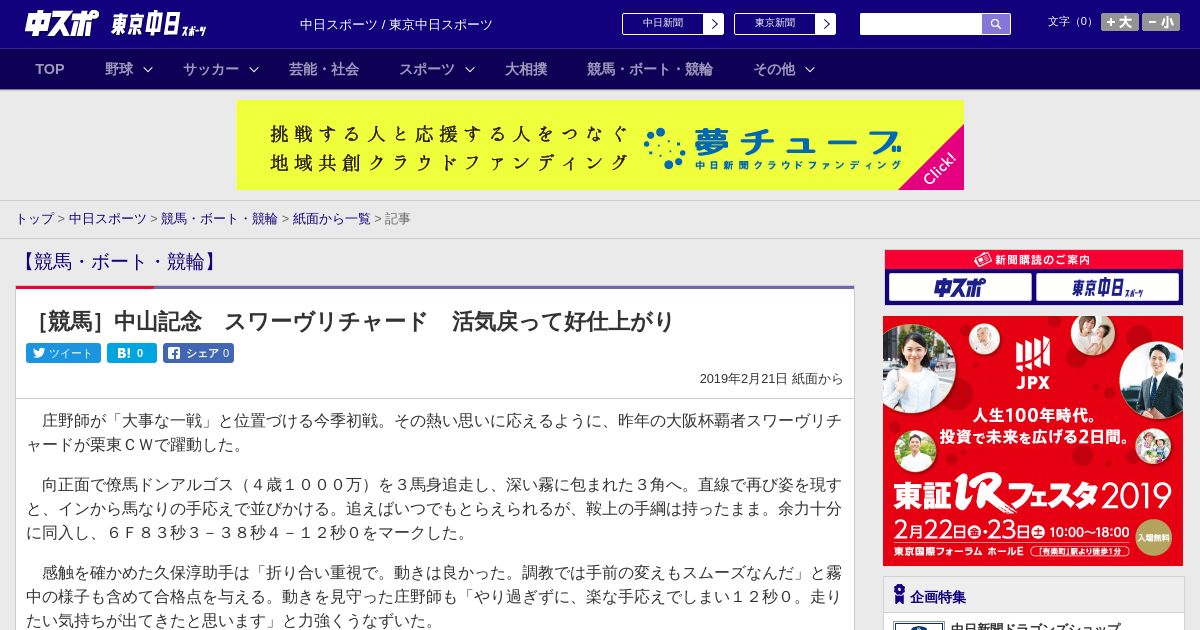Image resolution: width=1200 pixels, height=630 pixels.
Task: Open スポーツ navigation menu
Action: click(x=427, y=69)
